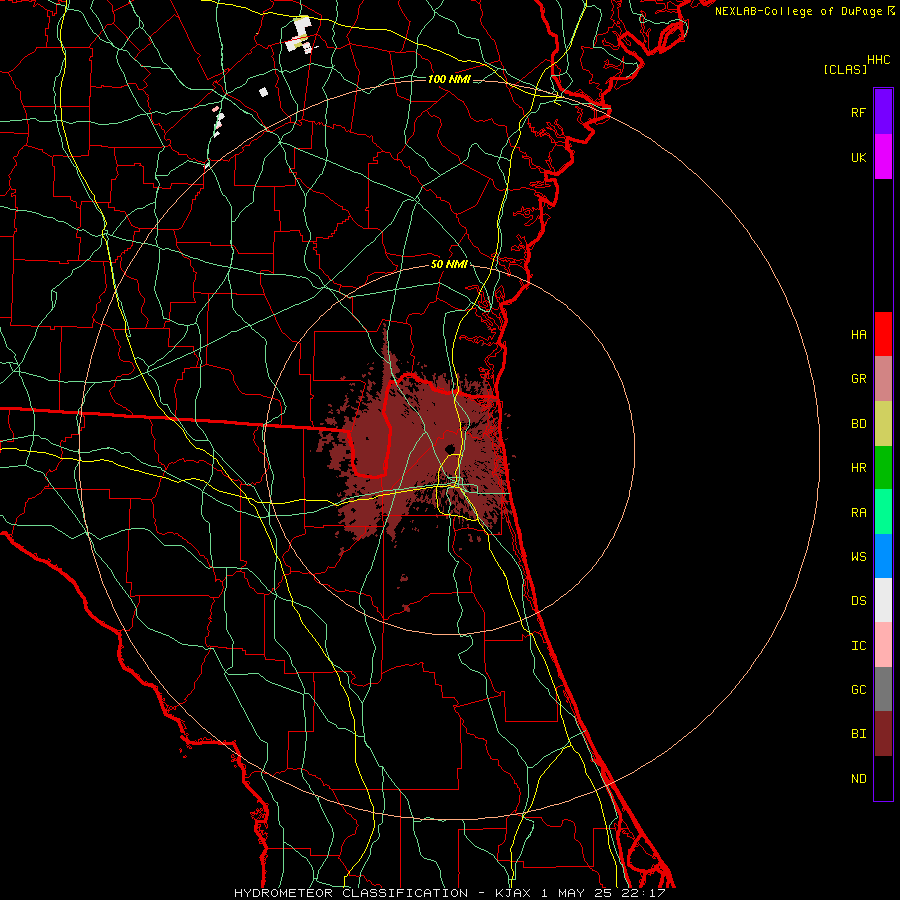
Task: Click the GR legend label
Action: click(x=858, y=379)
